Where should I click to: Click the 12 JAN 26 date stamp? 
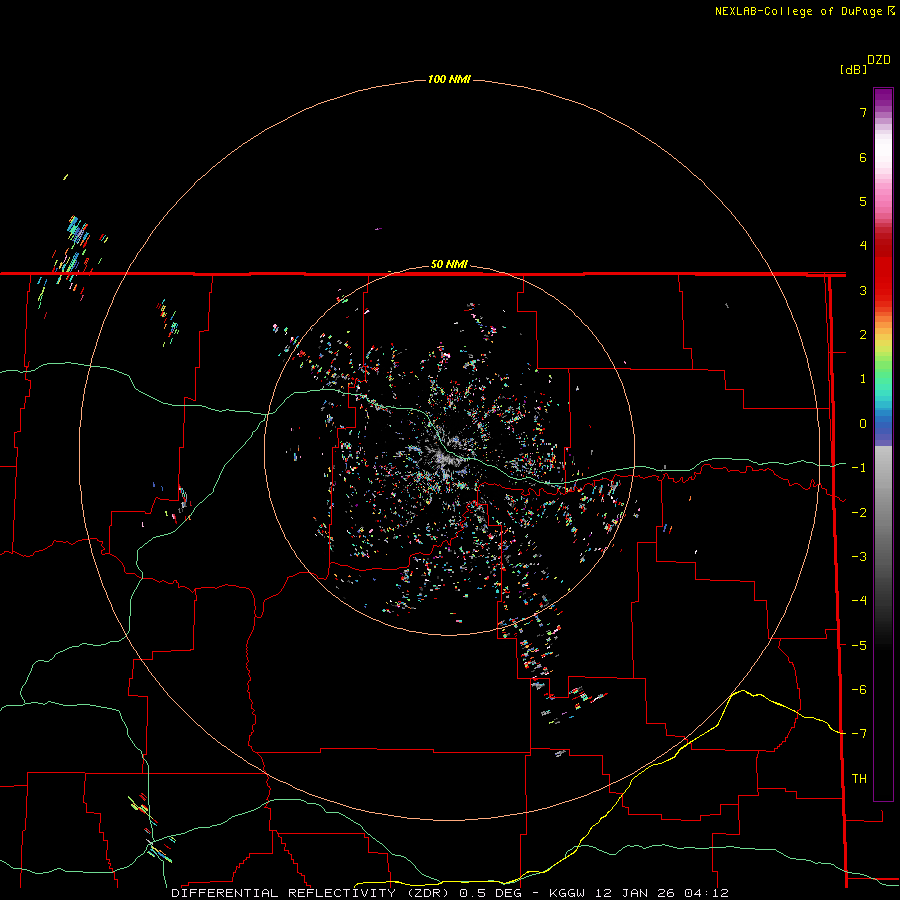634,893
